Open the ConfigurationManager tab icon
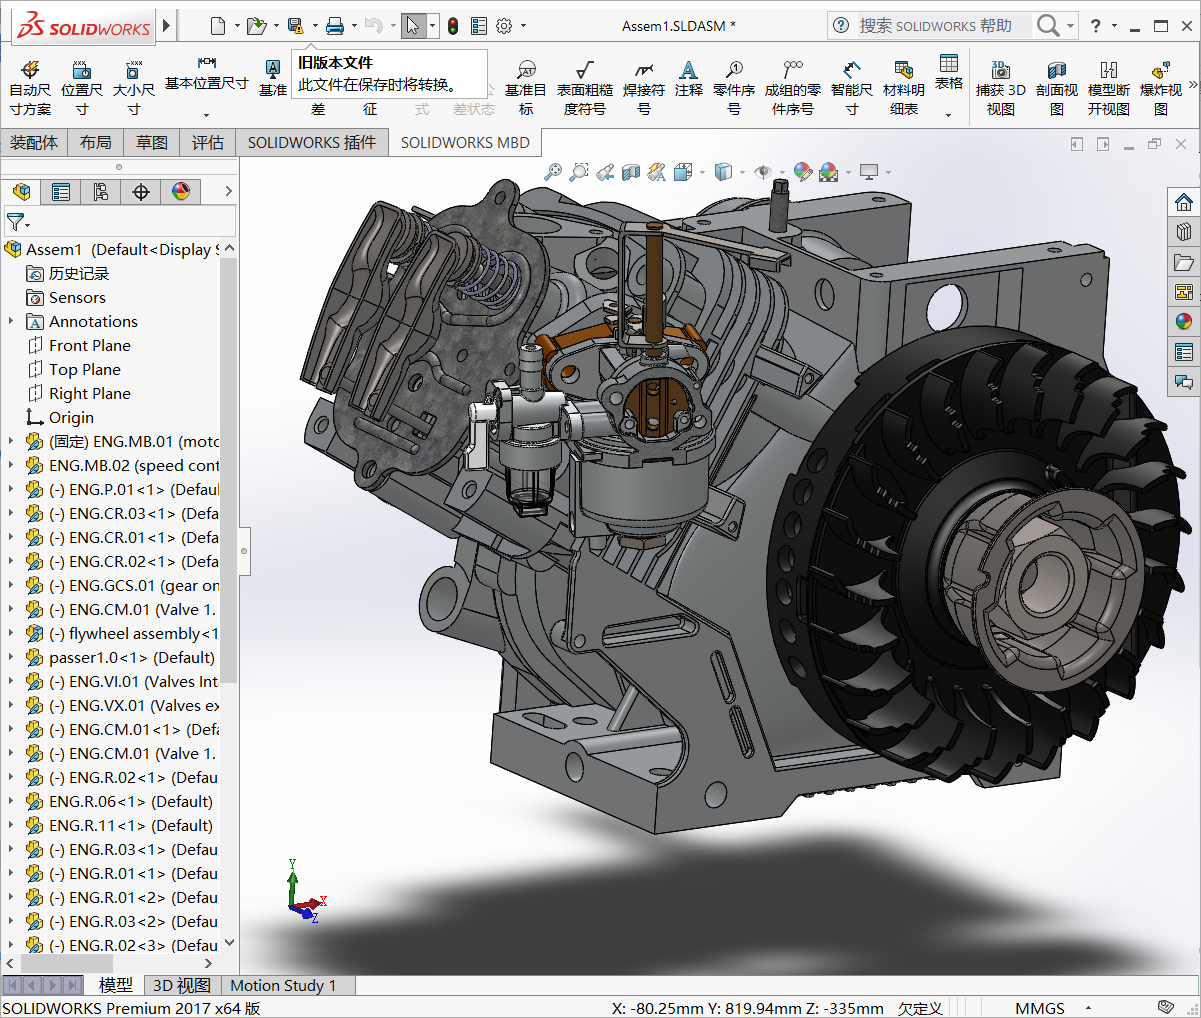The image size is (1201, 1018). click(101, 192)
